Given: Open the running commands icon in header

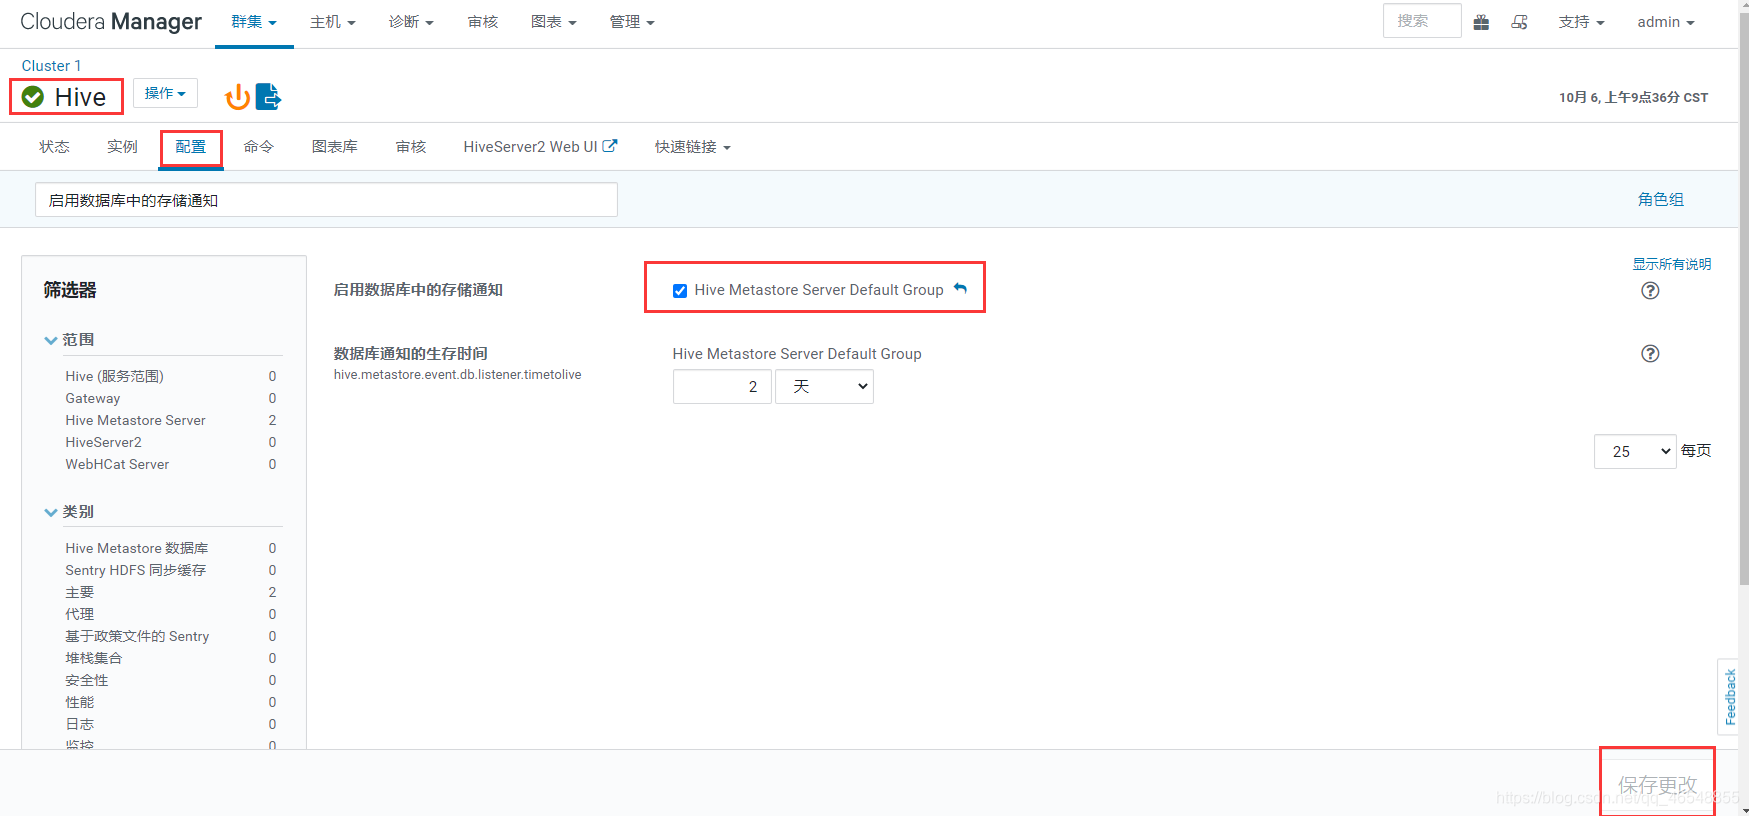Looking at the screenshot, I should [1519, 22].
